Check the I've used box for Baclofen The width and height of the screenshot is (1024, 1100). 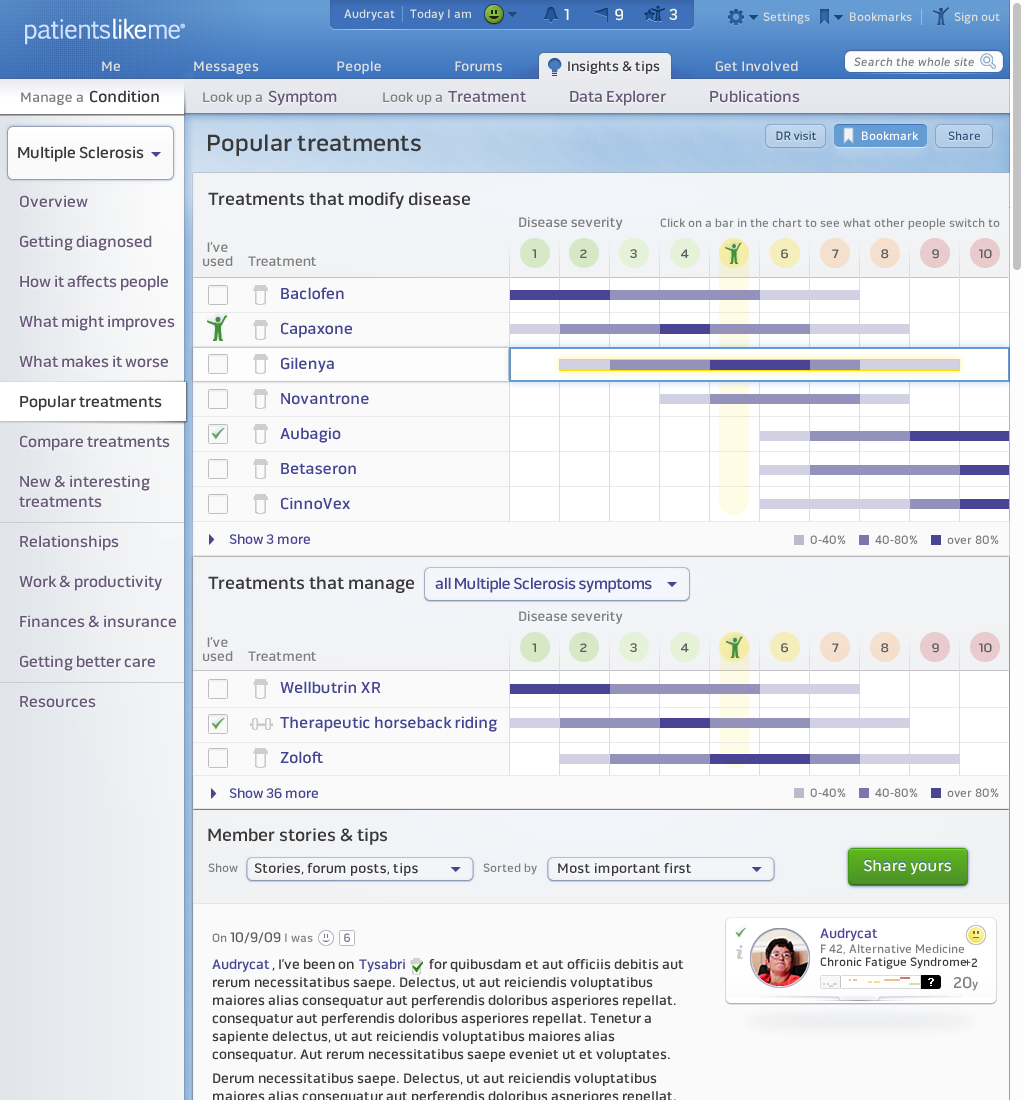[x=218, y=295]
